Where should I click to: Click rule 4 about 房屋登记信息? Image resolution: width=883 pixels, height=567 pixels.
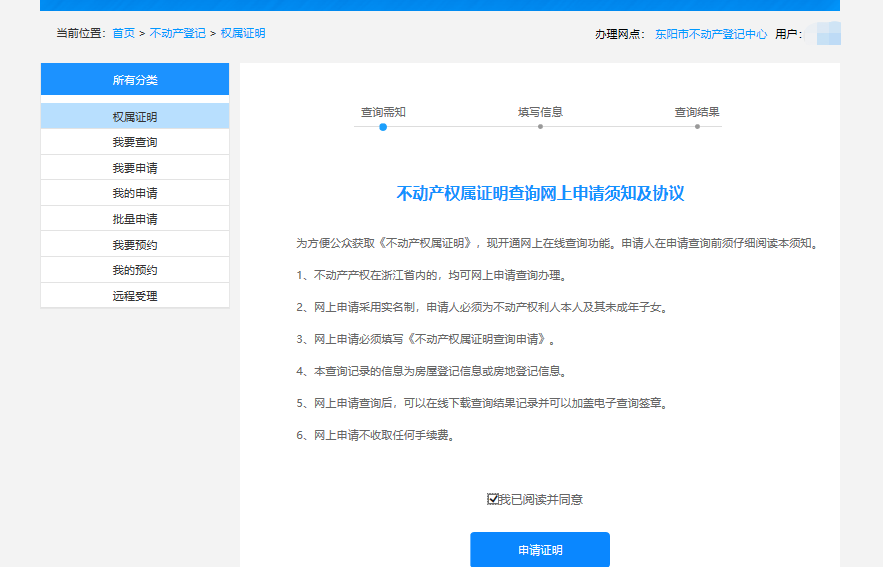click(432, 372)
